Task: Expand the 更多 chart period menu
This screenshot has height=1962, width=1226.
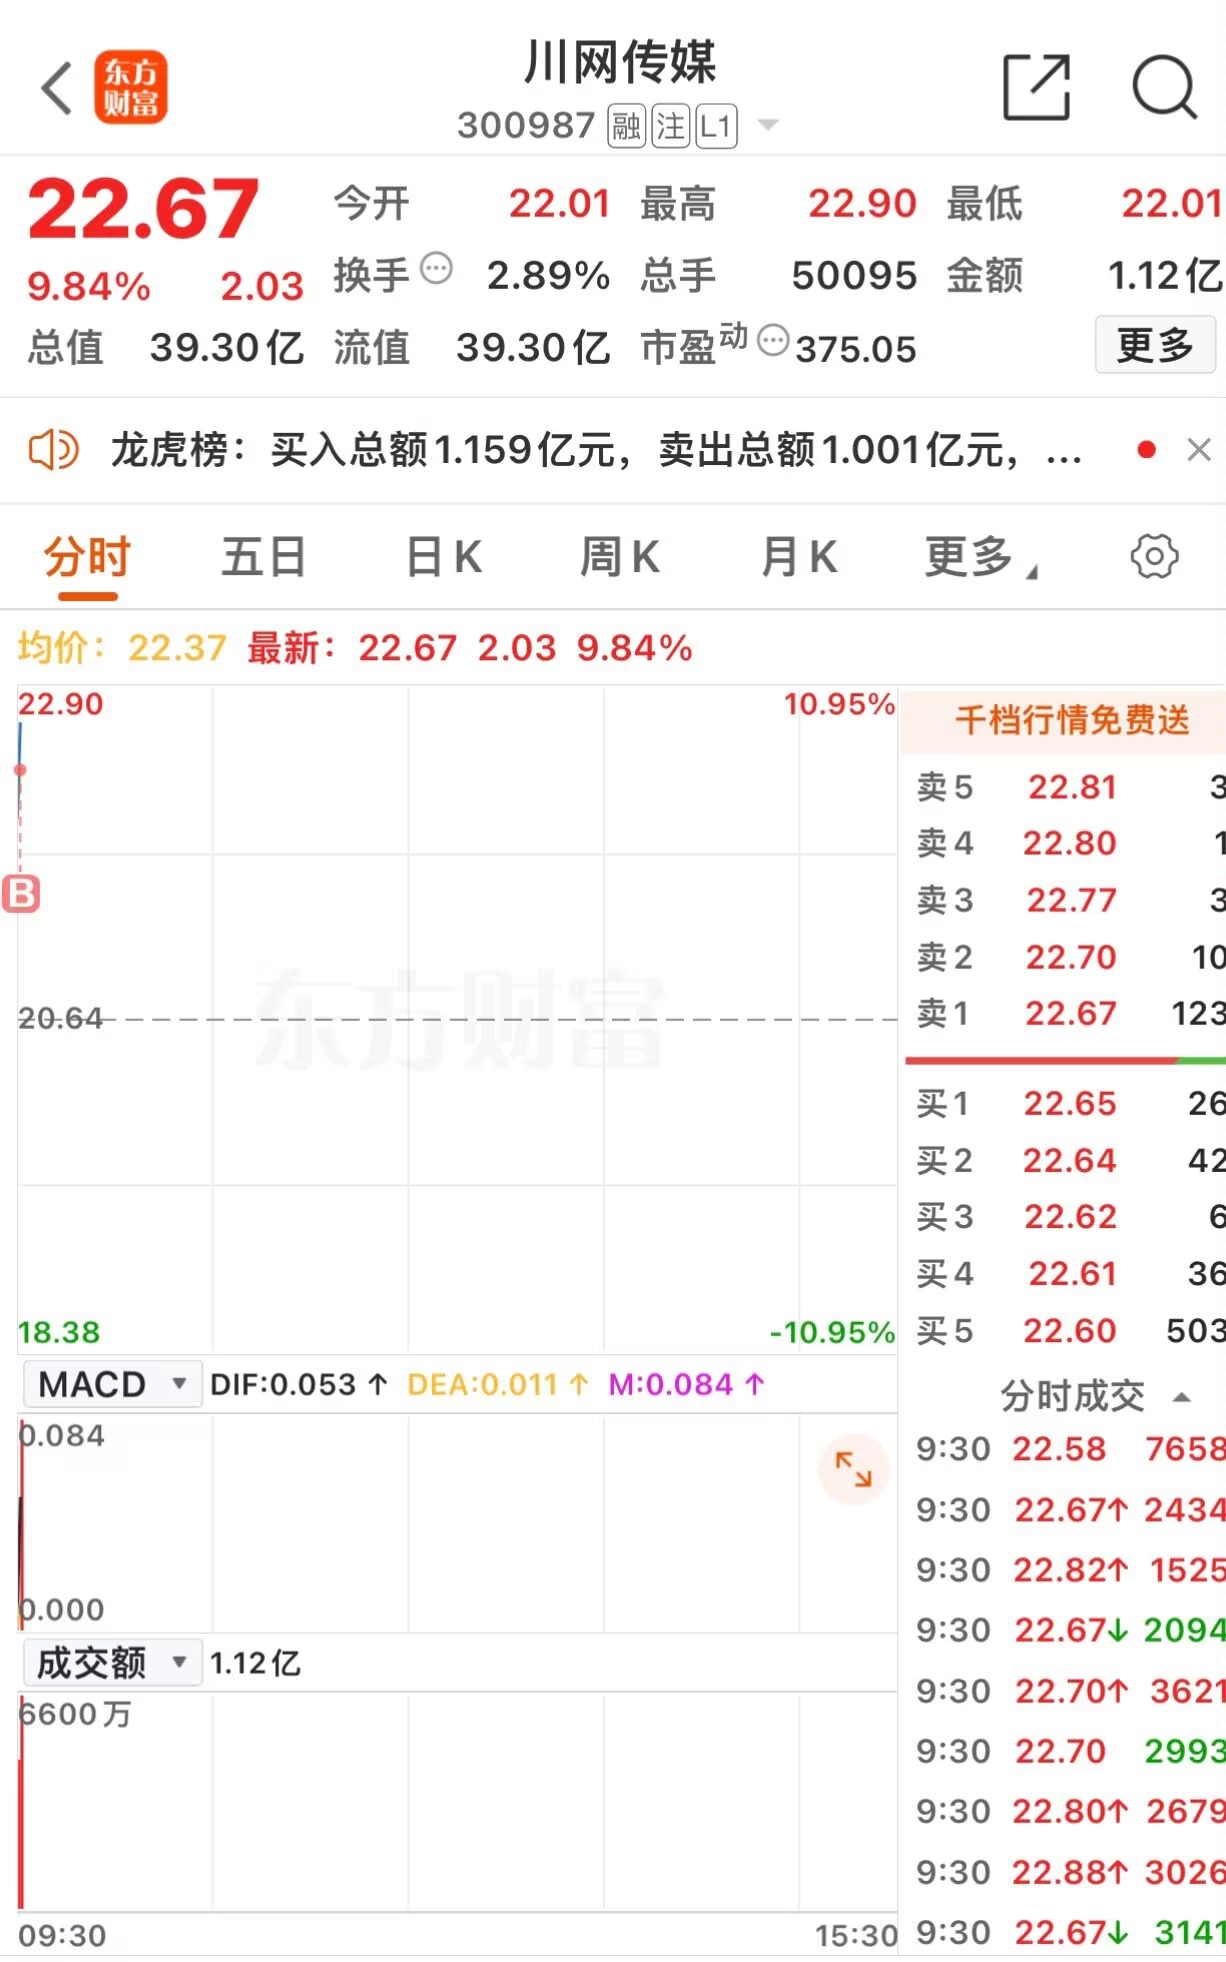Action: point(981,557)
